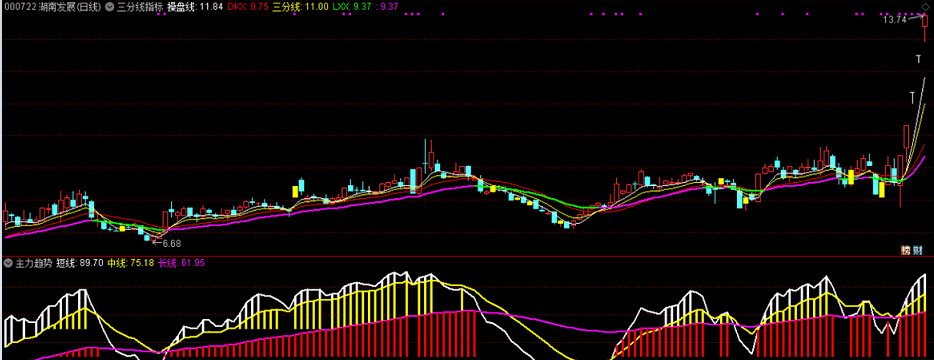Image resolution: width=934 pixels, height=360 pixels.
Task: Click the 榜 icon in main chart corner
Action: (905, 250)
